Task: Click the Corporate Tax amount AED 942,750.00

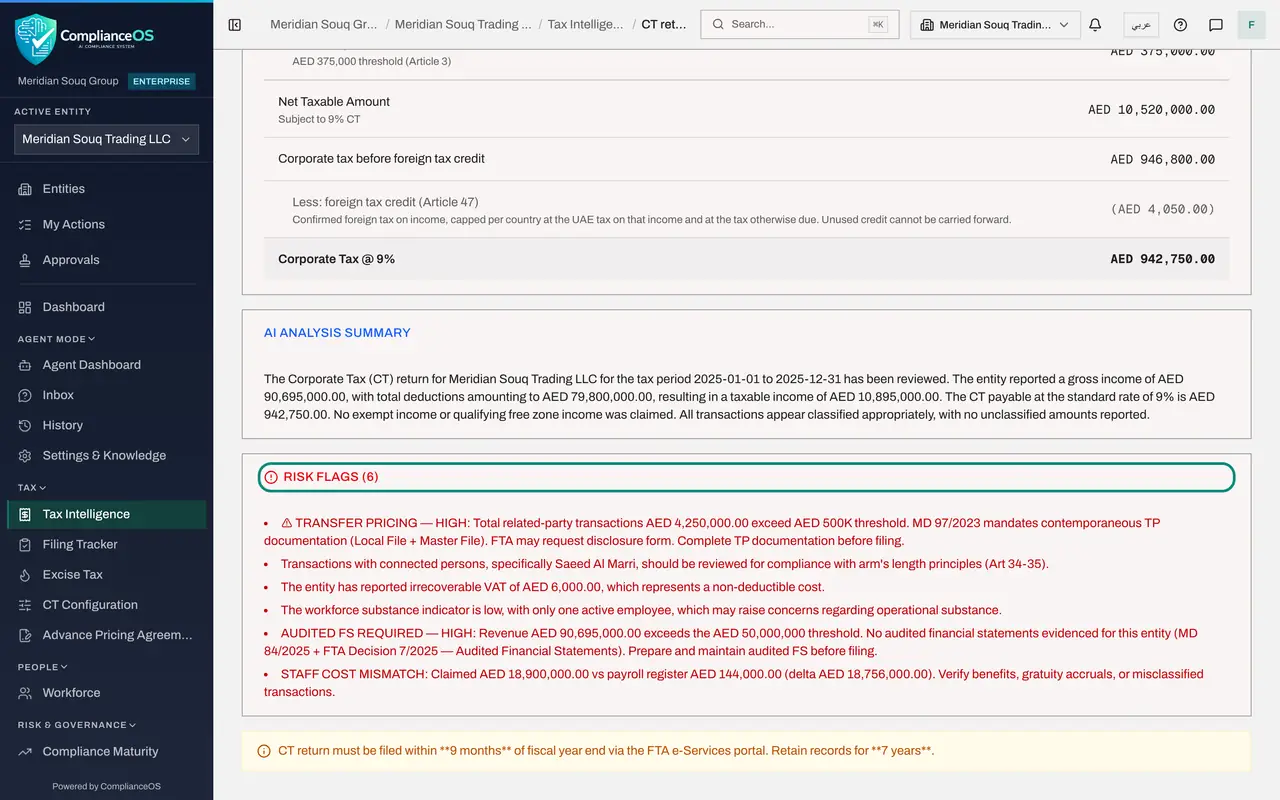Action: (x=1162, y=259)
